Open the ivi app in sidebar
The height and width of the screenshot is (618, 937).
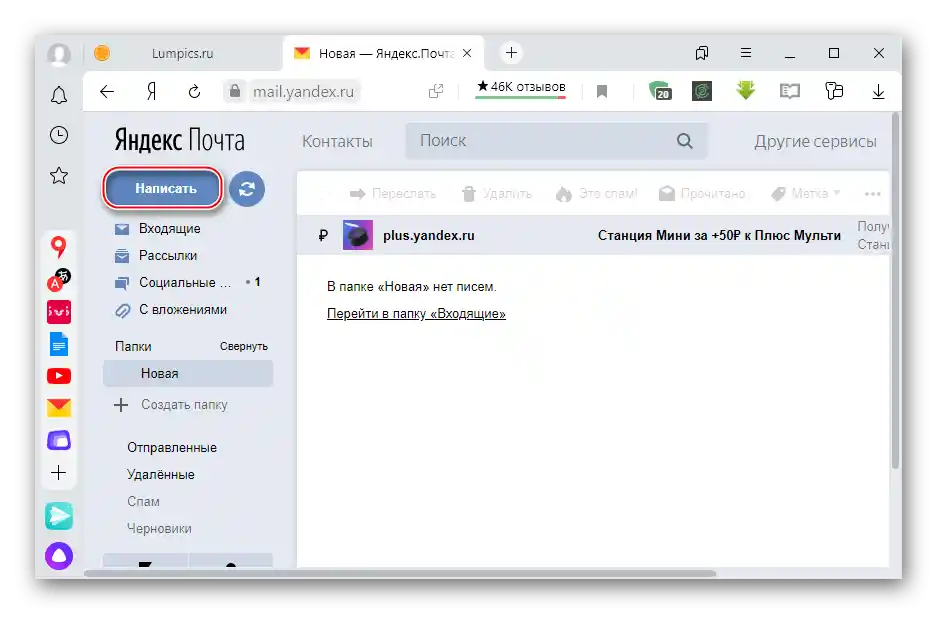[x=59, y=311]
